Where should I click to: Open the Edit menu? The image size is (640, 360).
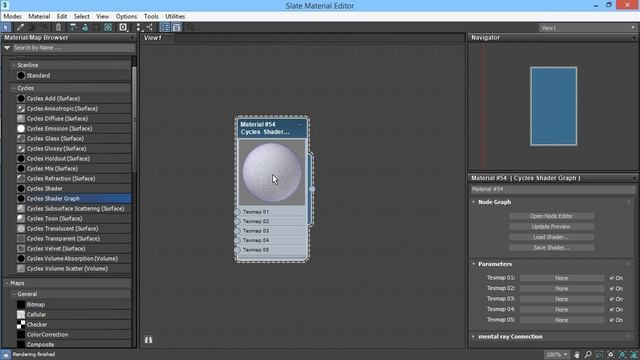(62, 16)
